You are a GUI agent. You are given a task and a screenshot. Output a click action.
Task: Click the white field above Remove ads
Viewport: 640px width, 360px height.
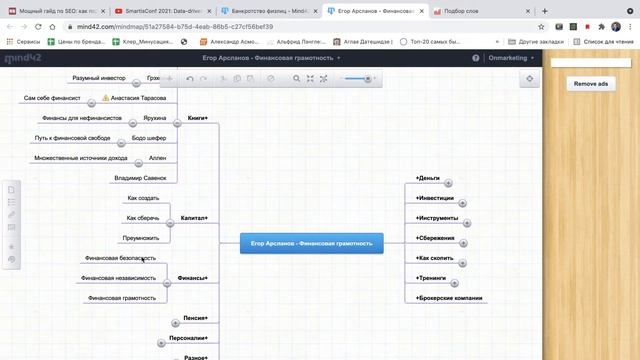point(591,62)
